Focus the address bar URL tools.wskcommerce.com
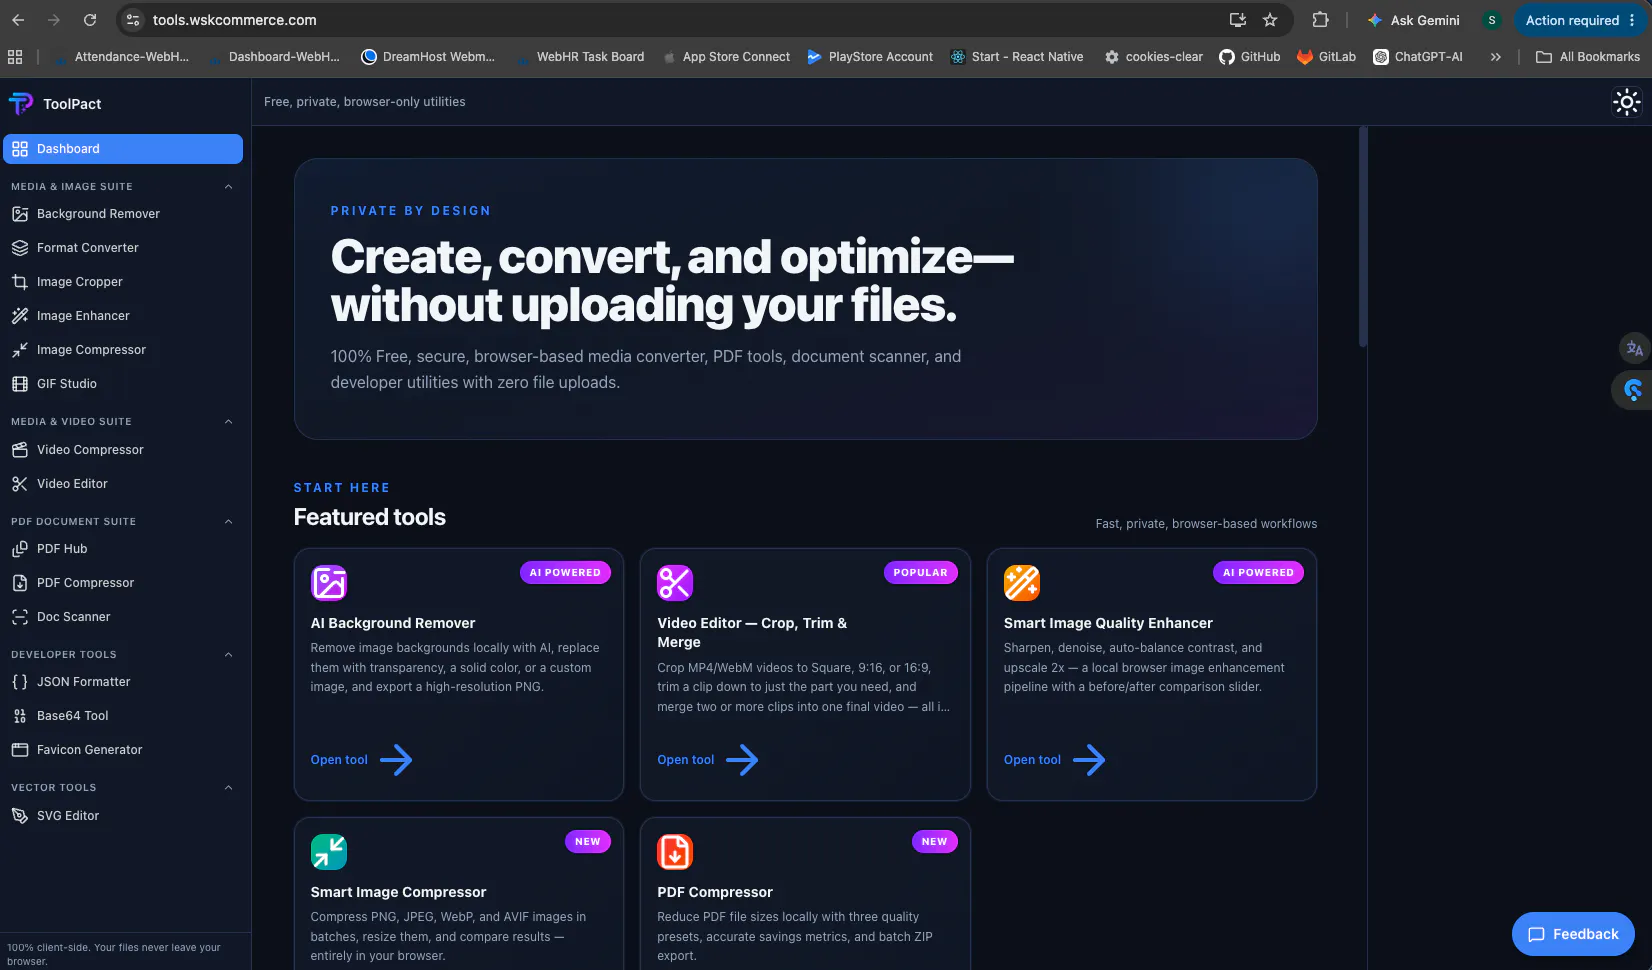The width and height of the screenshot is (1652, 970). [x=235, y=20]
